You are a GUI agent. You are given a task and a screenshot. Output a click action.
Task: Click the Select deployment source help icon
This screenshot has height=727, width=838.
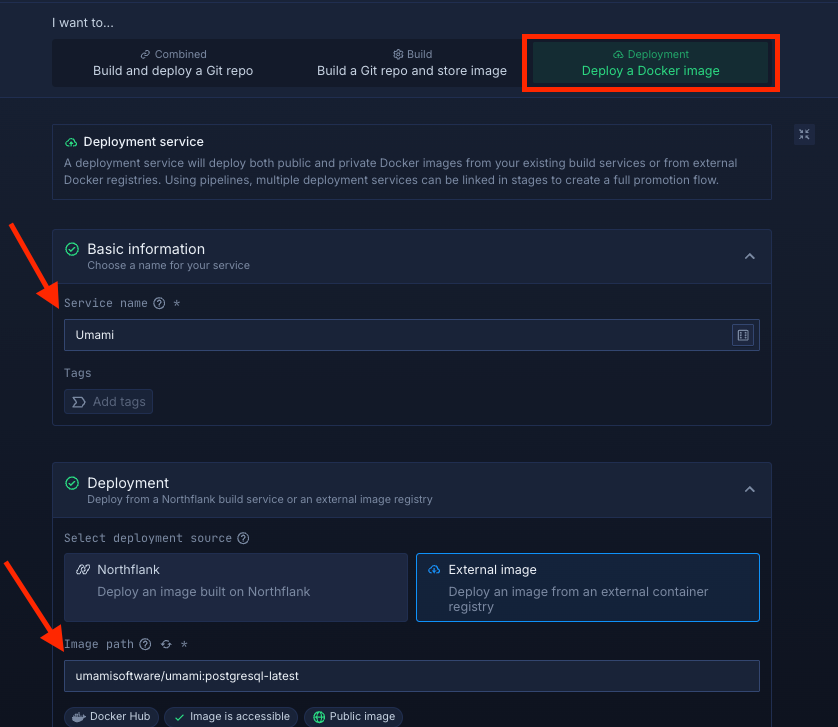click(243, 538)
